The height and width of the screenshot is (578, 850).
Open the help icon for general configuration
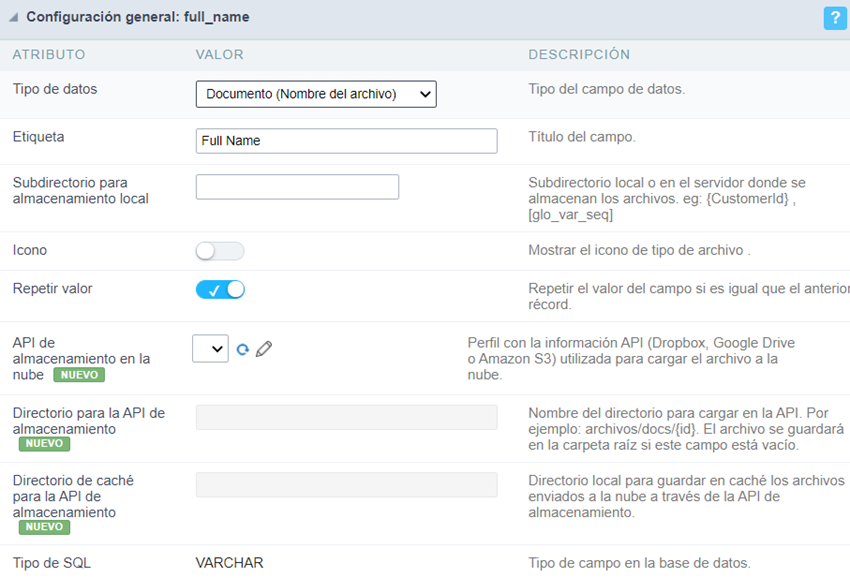pos(835,18)
